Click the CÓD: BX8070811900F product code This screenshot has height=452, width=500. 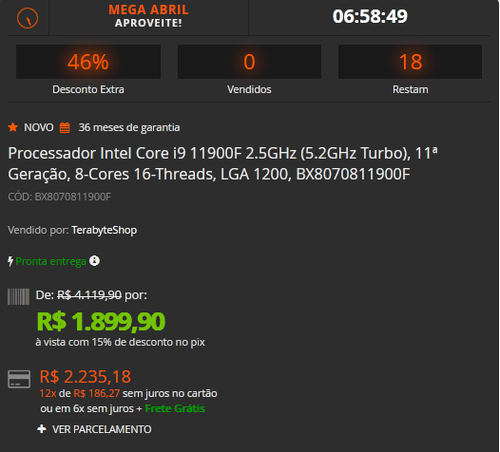click(x=59, y=197)
